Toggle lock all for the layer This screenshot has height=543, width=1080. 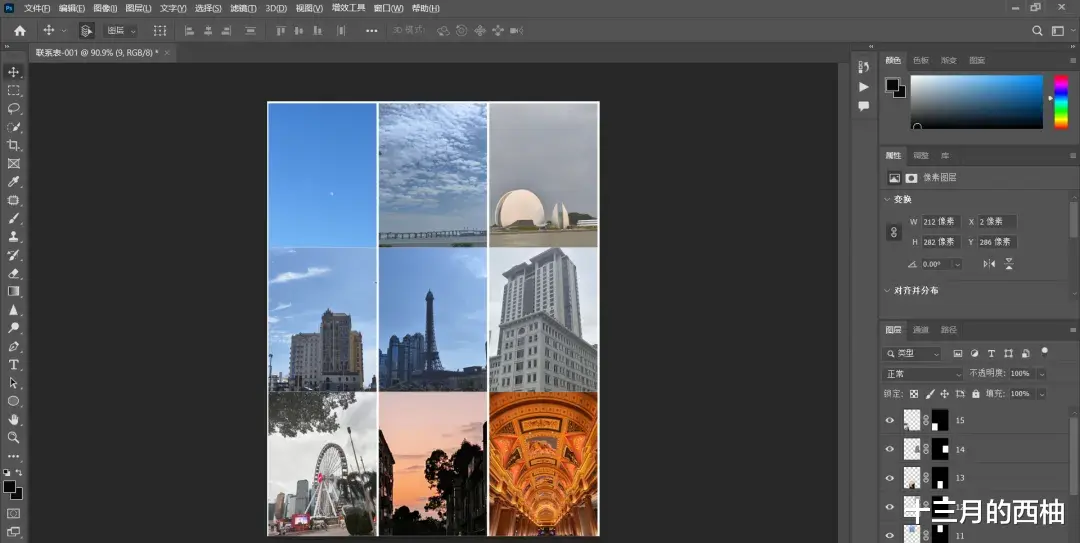[x=975, y=394]
